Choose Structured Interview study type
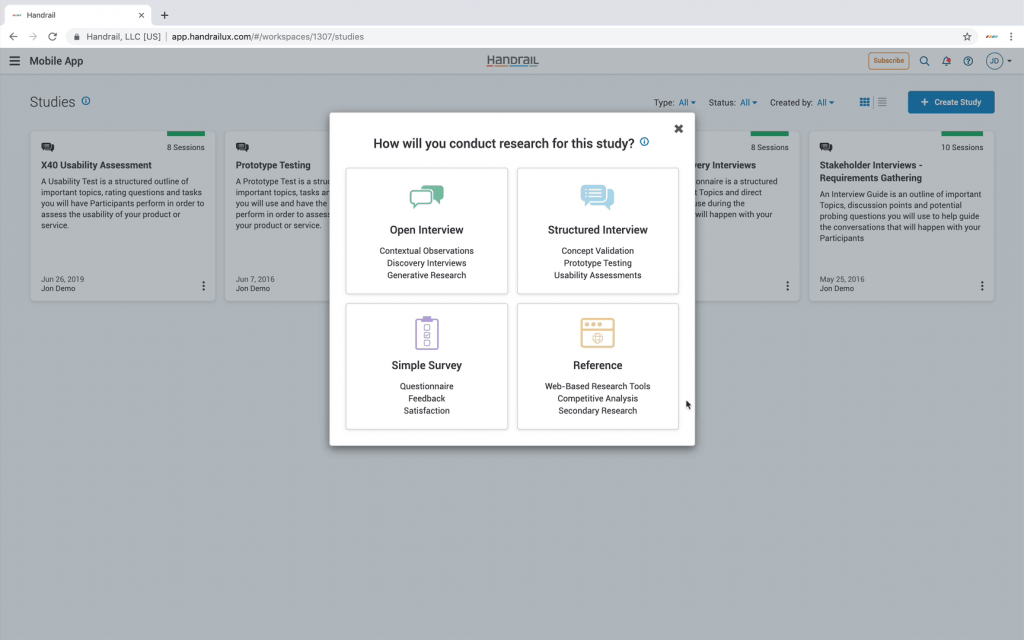The width and height of the screenshot is (1024, 640). tap(598, 231)
